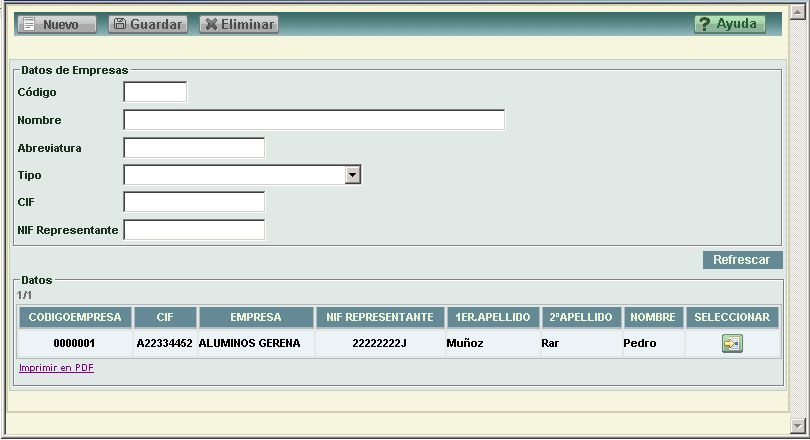Viewport: 810px width, 440px height.
Task: Click the NIF Representante input field
Action: pyautogui.click(x=194, y=230)
